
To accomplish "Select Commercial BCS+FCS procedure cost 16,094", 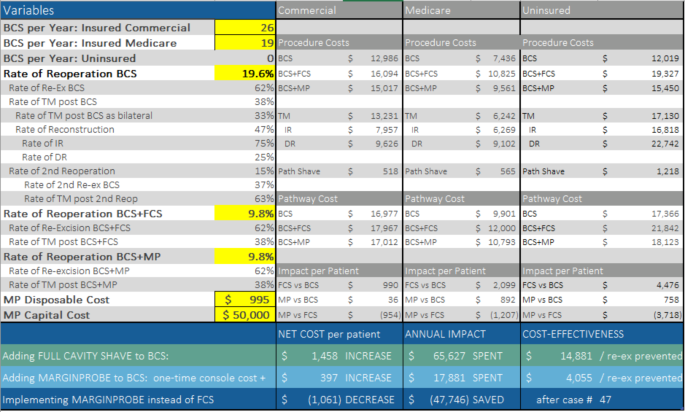I will coord(384,74).
